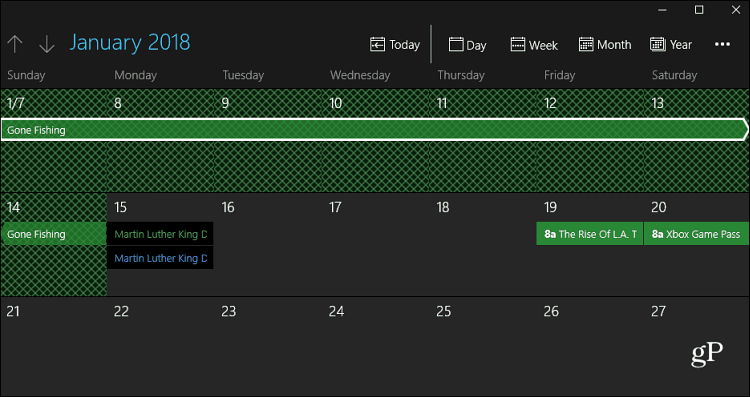This screenshot has width=750, height=397.
Task: Open the Gone Fishing event spanning January 7-13
Action: [x=375, y=130]
